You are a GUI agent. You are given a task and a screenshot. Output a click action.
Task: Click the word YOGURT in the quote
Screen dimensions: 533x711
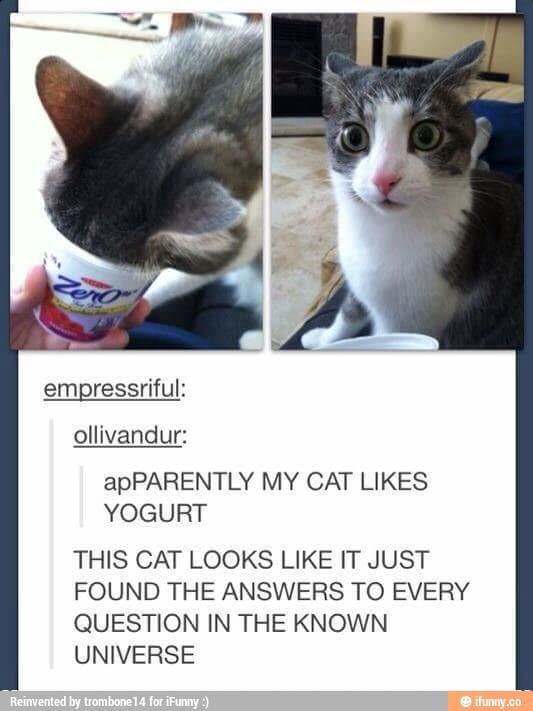coord(155,513)
